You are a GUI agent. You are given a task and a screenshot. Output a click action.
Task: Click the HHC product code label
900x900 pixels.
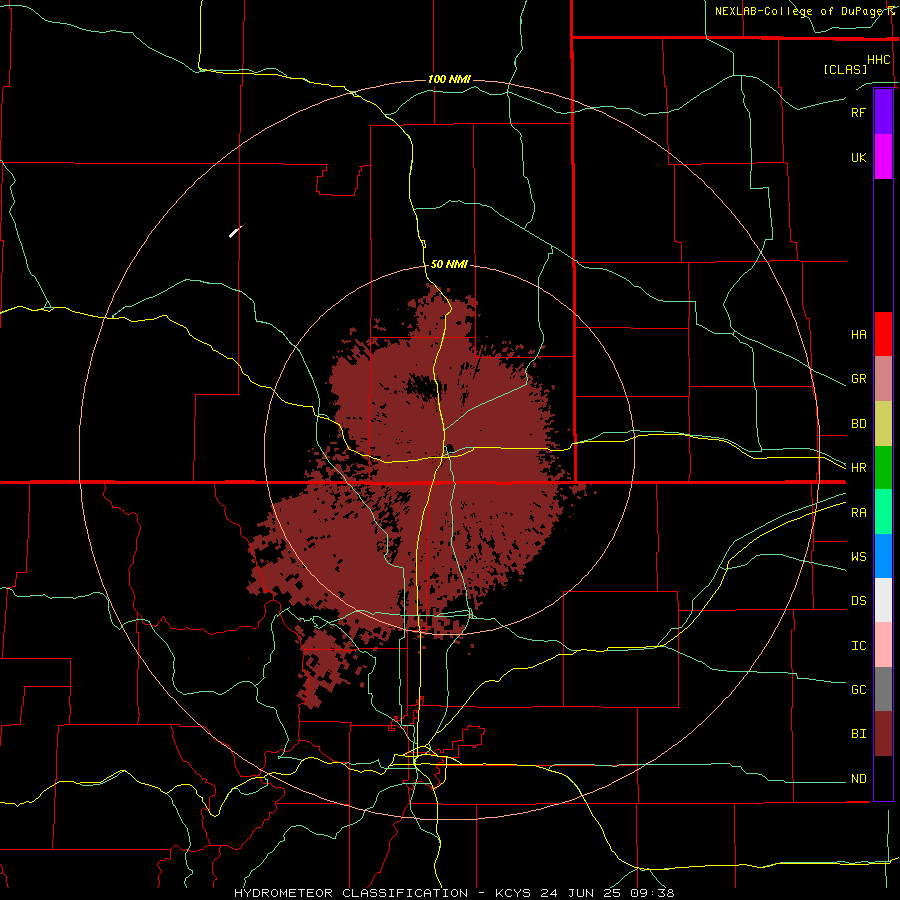click(x=878, y=60)
